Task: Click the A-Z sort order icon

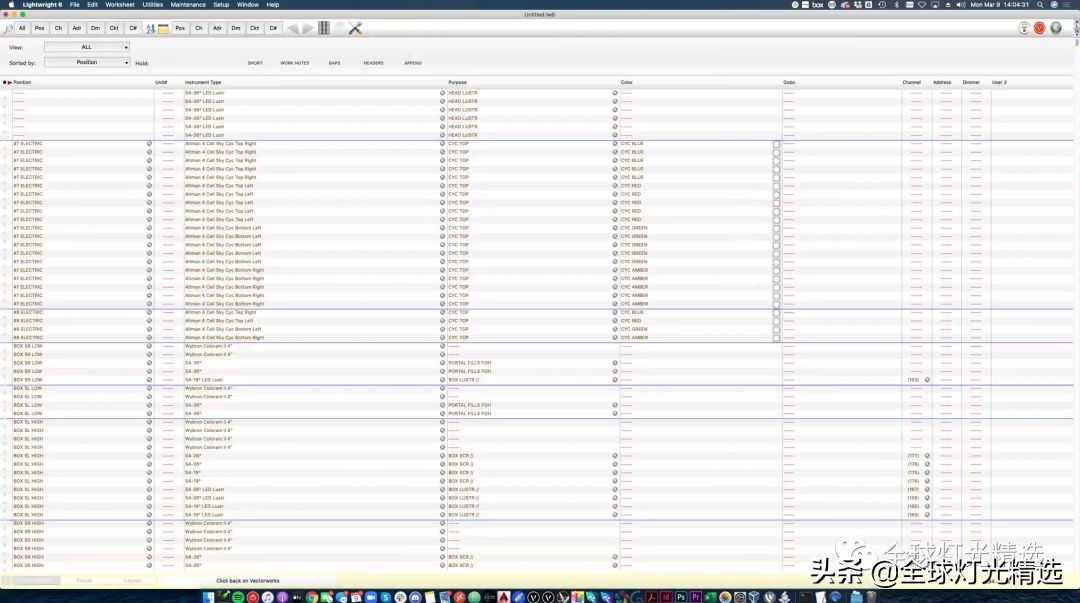Action: 150,28
